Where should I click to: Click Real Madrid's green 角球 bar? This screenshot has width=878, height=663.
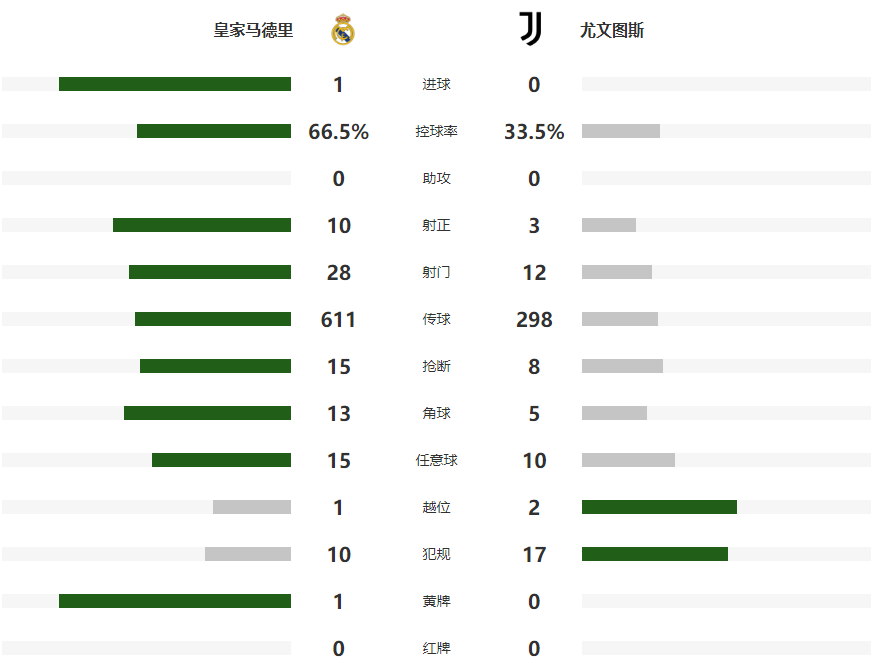click(x=207, y=413)
